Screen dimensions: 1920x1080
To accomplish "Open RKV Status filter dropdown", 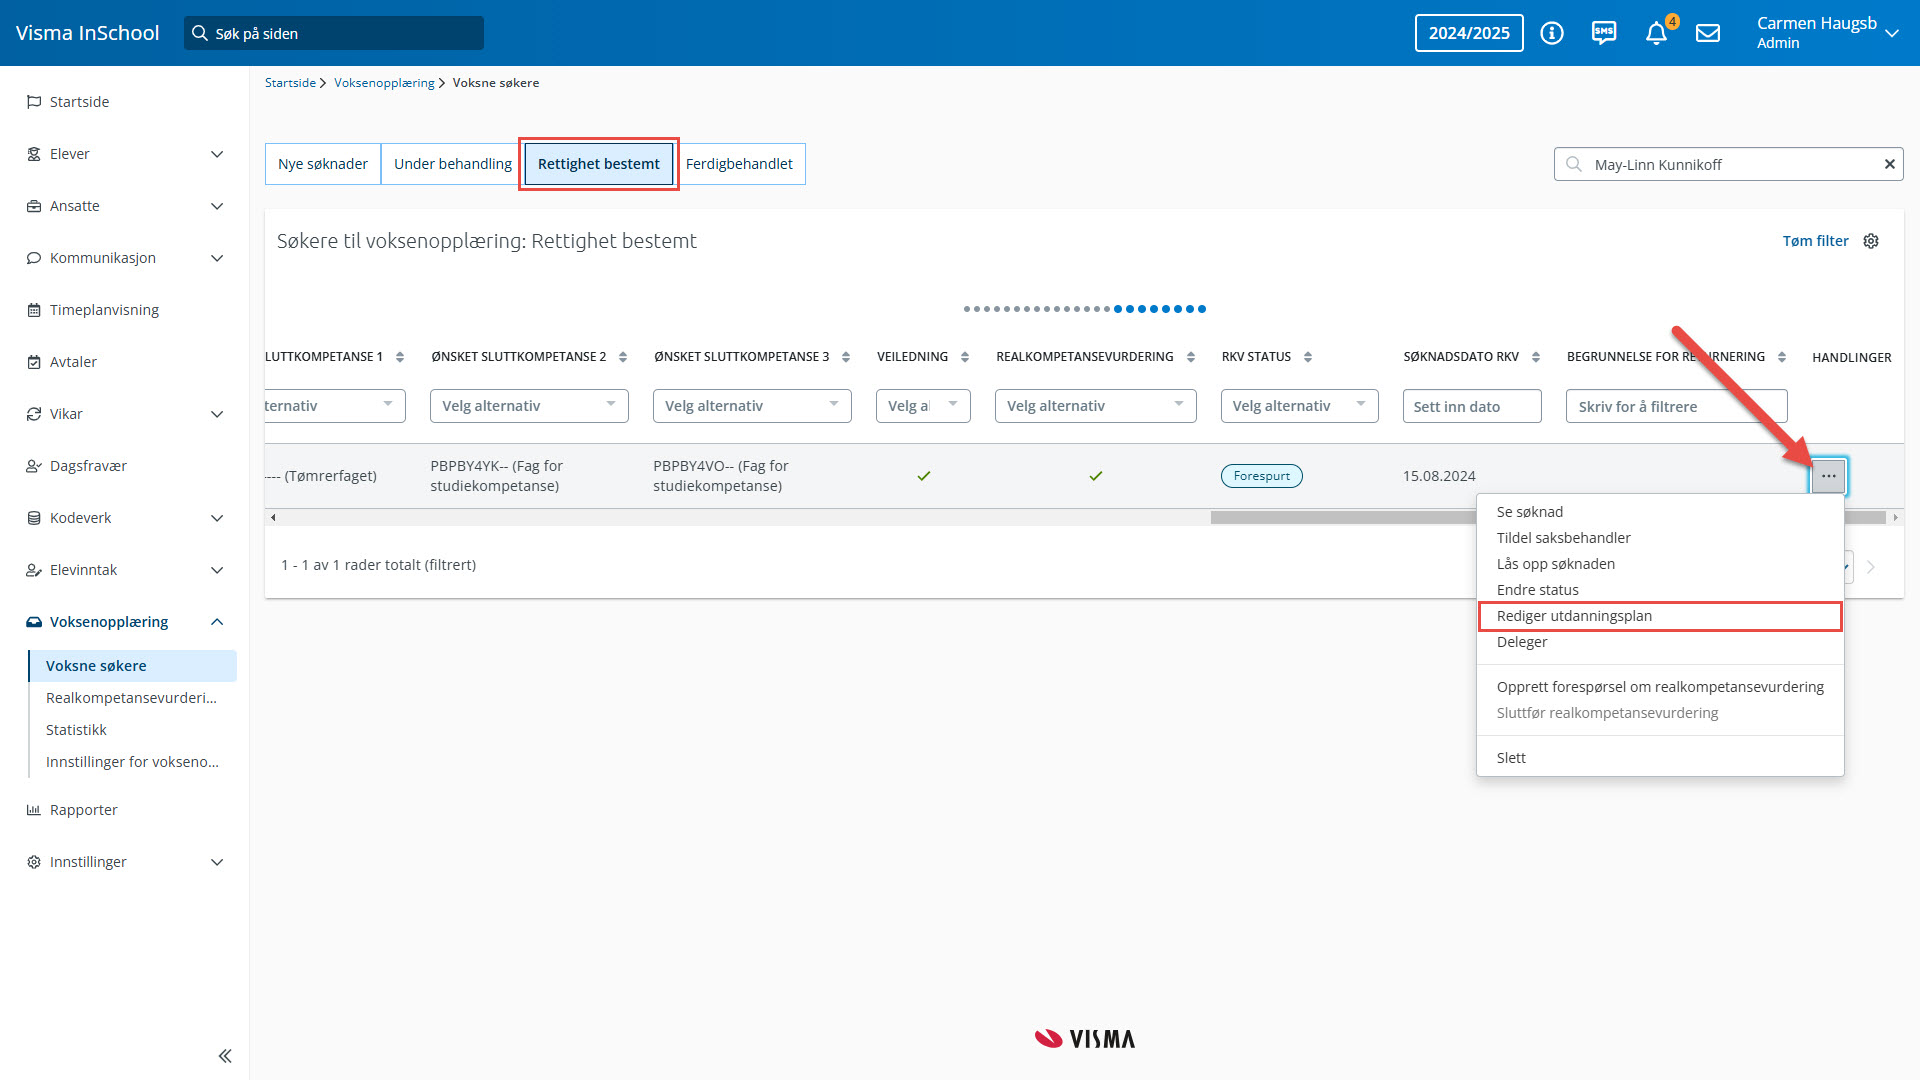I will pyautogui.click(x=1299, y=406).
